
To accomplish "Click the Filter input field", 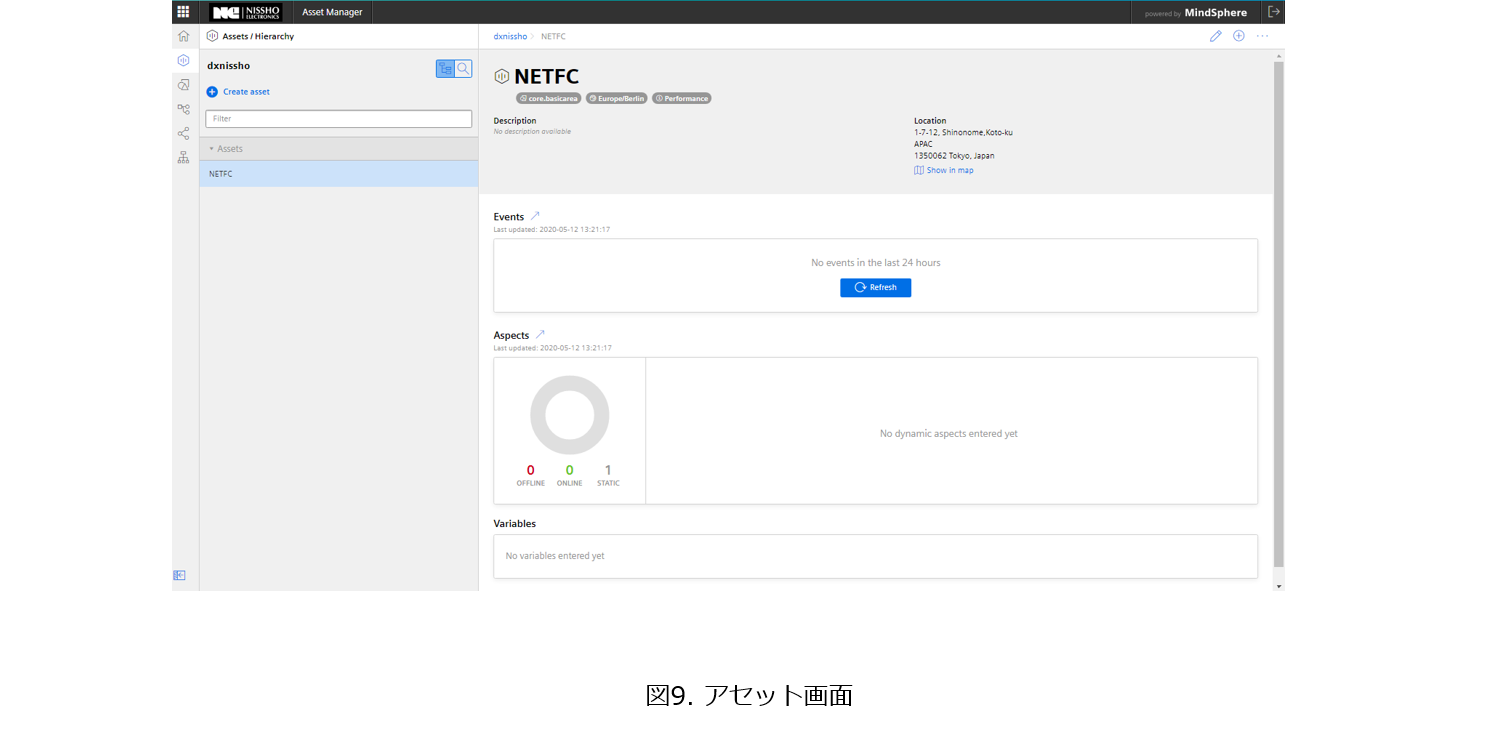I will [338, 118].
